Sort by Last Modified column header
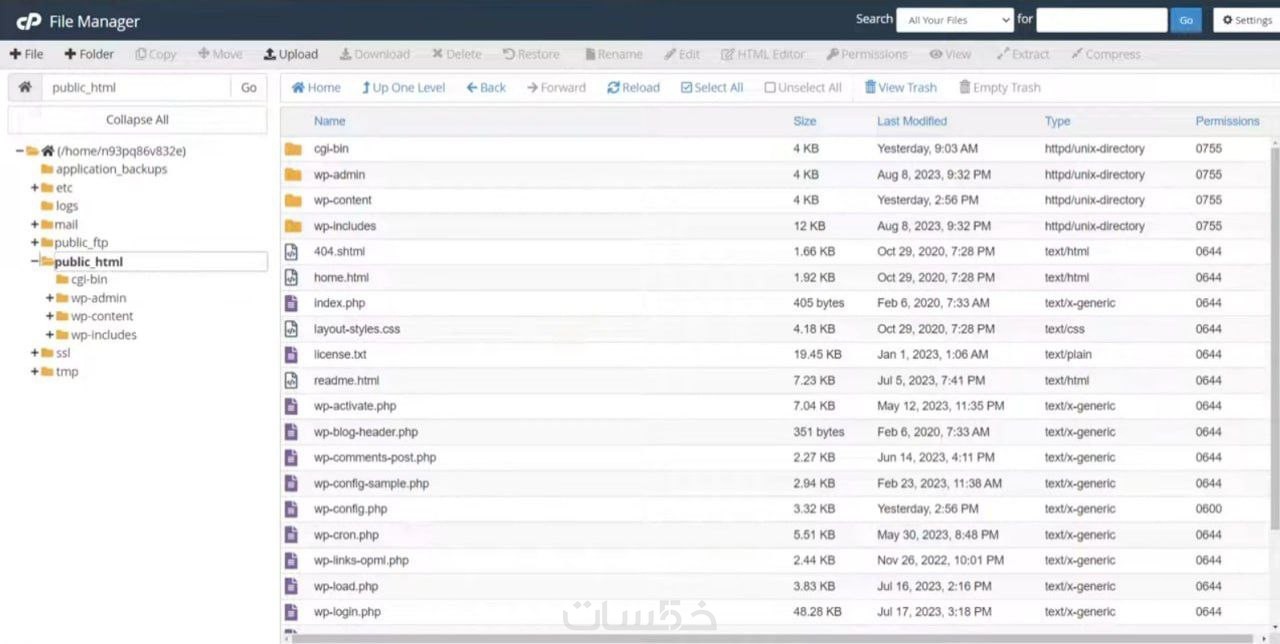Image resolution: width=1280 pixels, height=644 pixels. [912, 121]
